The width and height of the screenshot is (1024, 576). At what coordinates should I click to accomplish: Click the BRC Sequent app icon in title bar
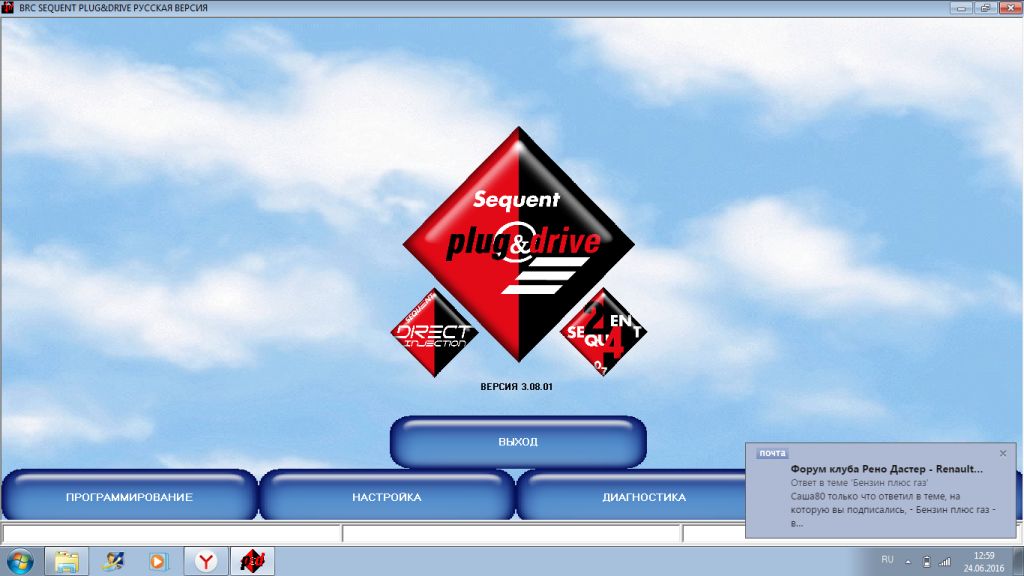point(8,7)
